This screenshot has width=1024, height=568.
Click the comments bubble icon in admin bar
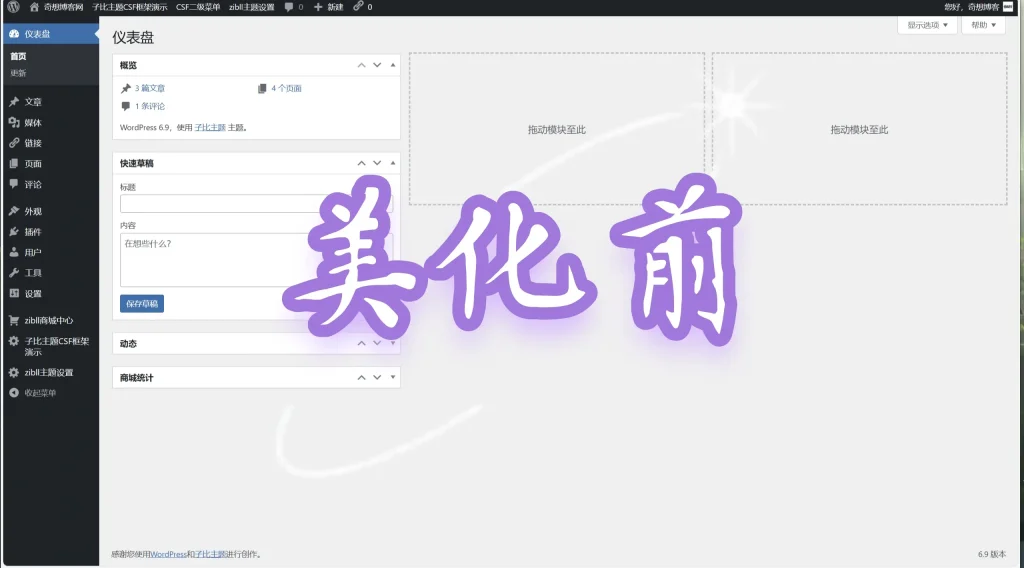click(x=289, y=7)
